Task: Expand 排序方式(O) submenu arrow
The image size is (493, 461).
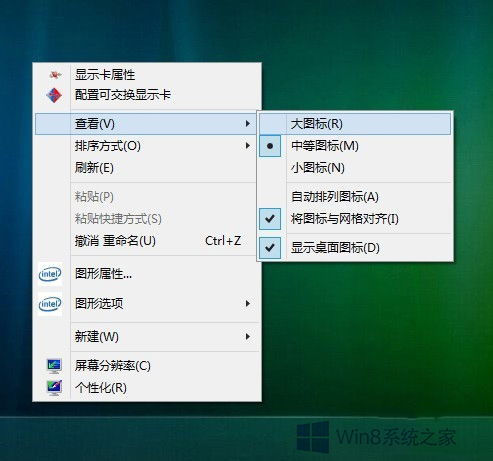Action: tap(248, 146)
